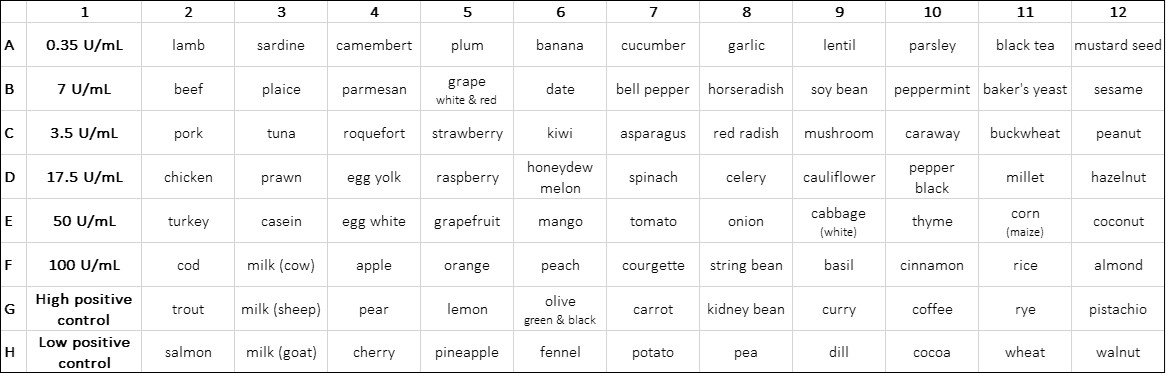This screenshot has height=374, width=1166.
Task: Select the mustard seed cell
Action: pos(1118,45)
